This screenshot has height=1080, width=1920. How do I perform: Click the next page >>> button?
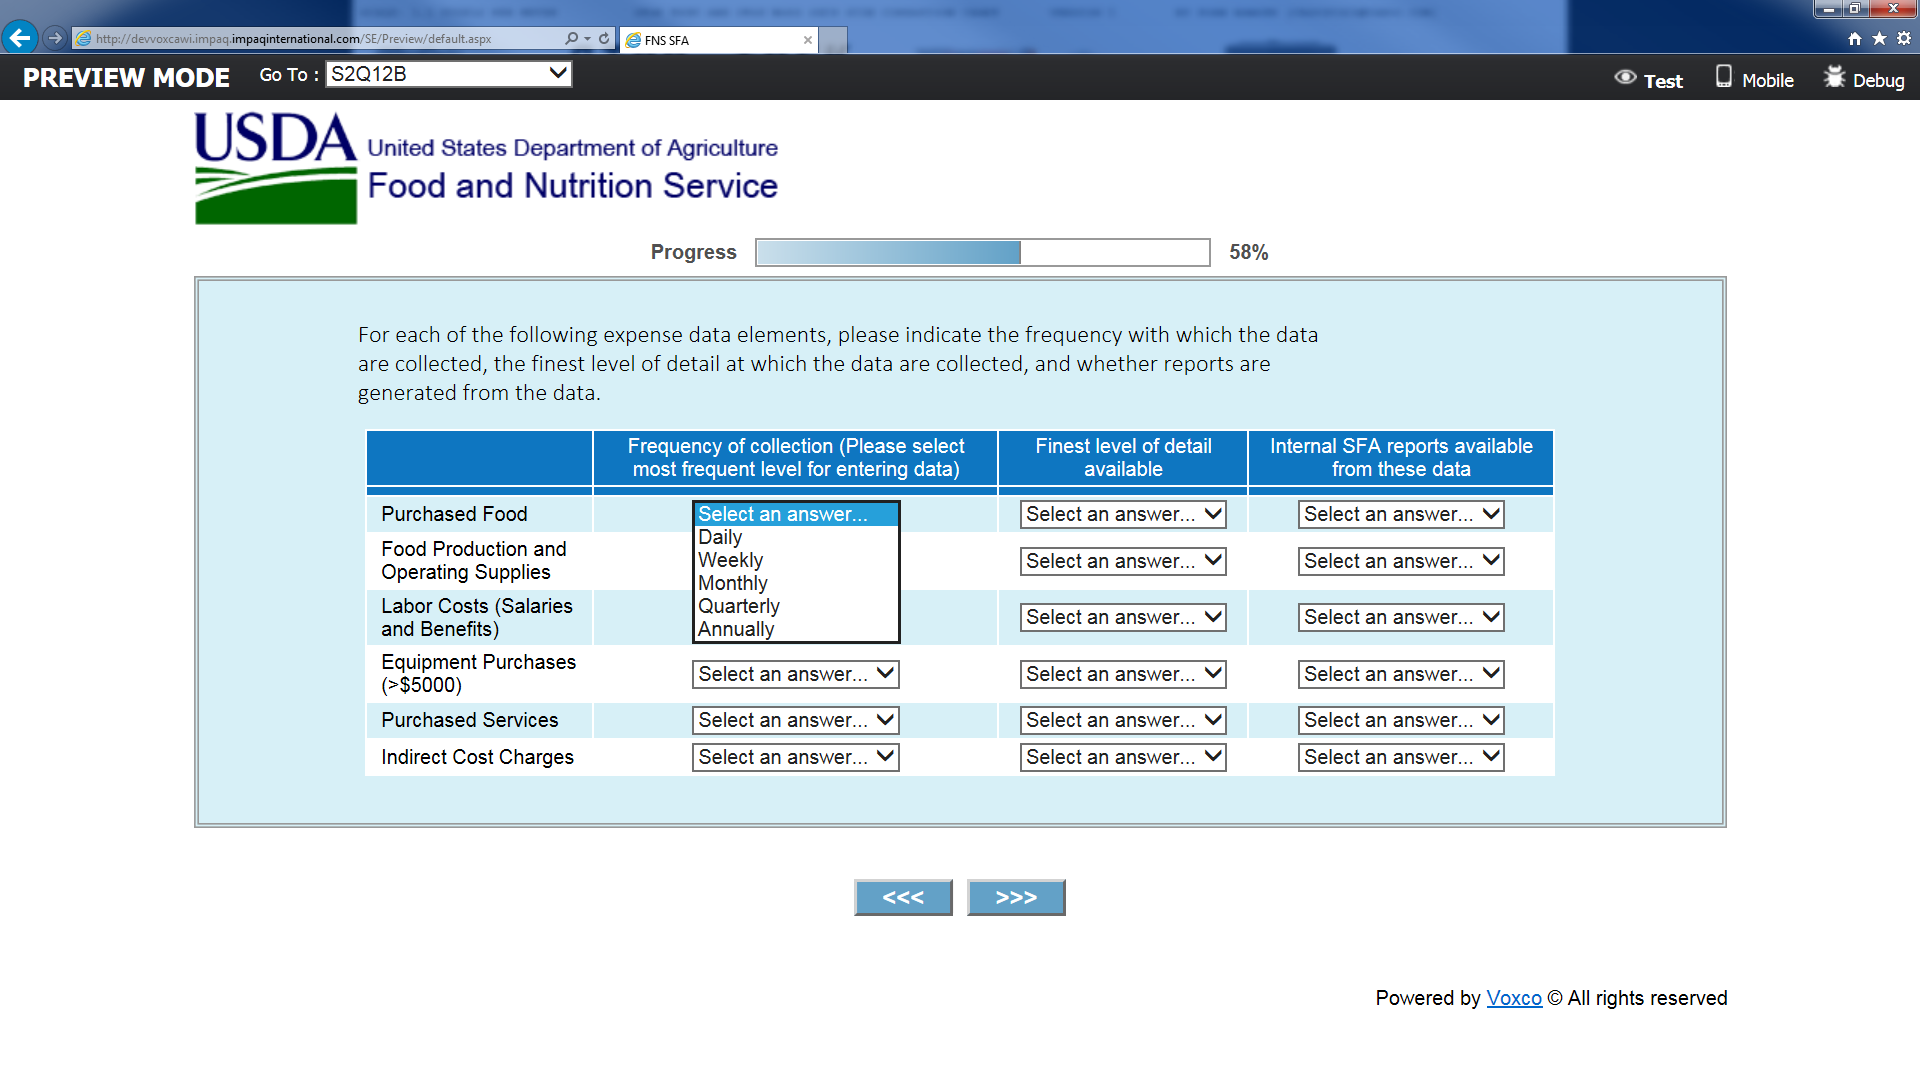click(x=1016, y=897)
